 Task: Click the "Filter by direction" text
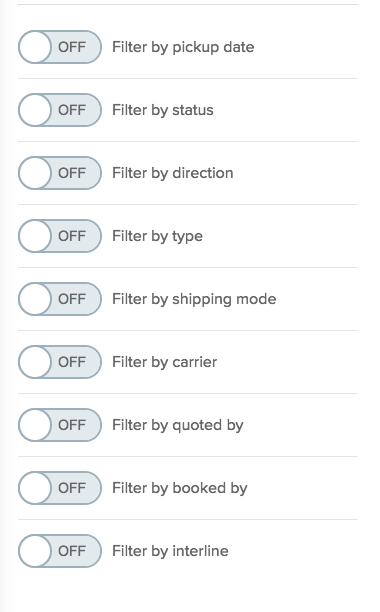click(x=172, y=173)
